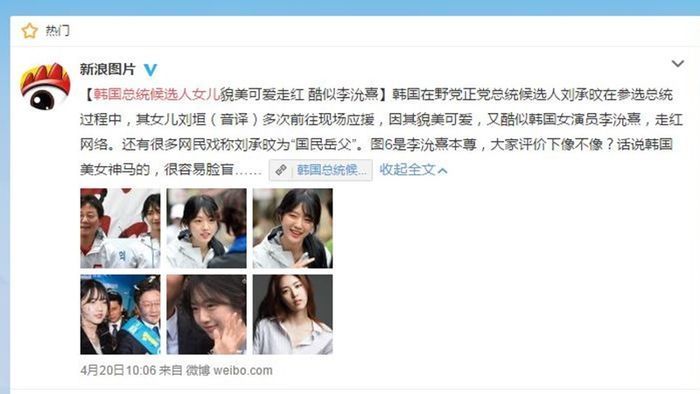Click the small caret after 收起全文
700x394 pixels.
point(442,171)
